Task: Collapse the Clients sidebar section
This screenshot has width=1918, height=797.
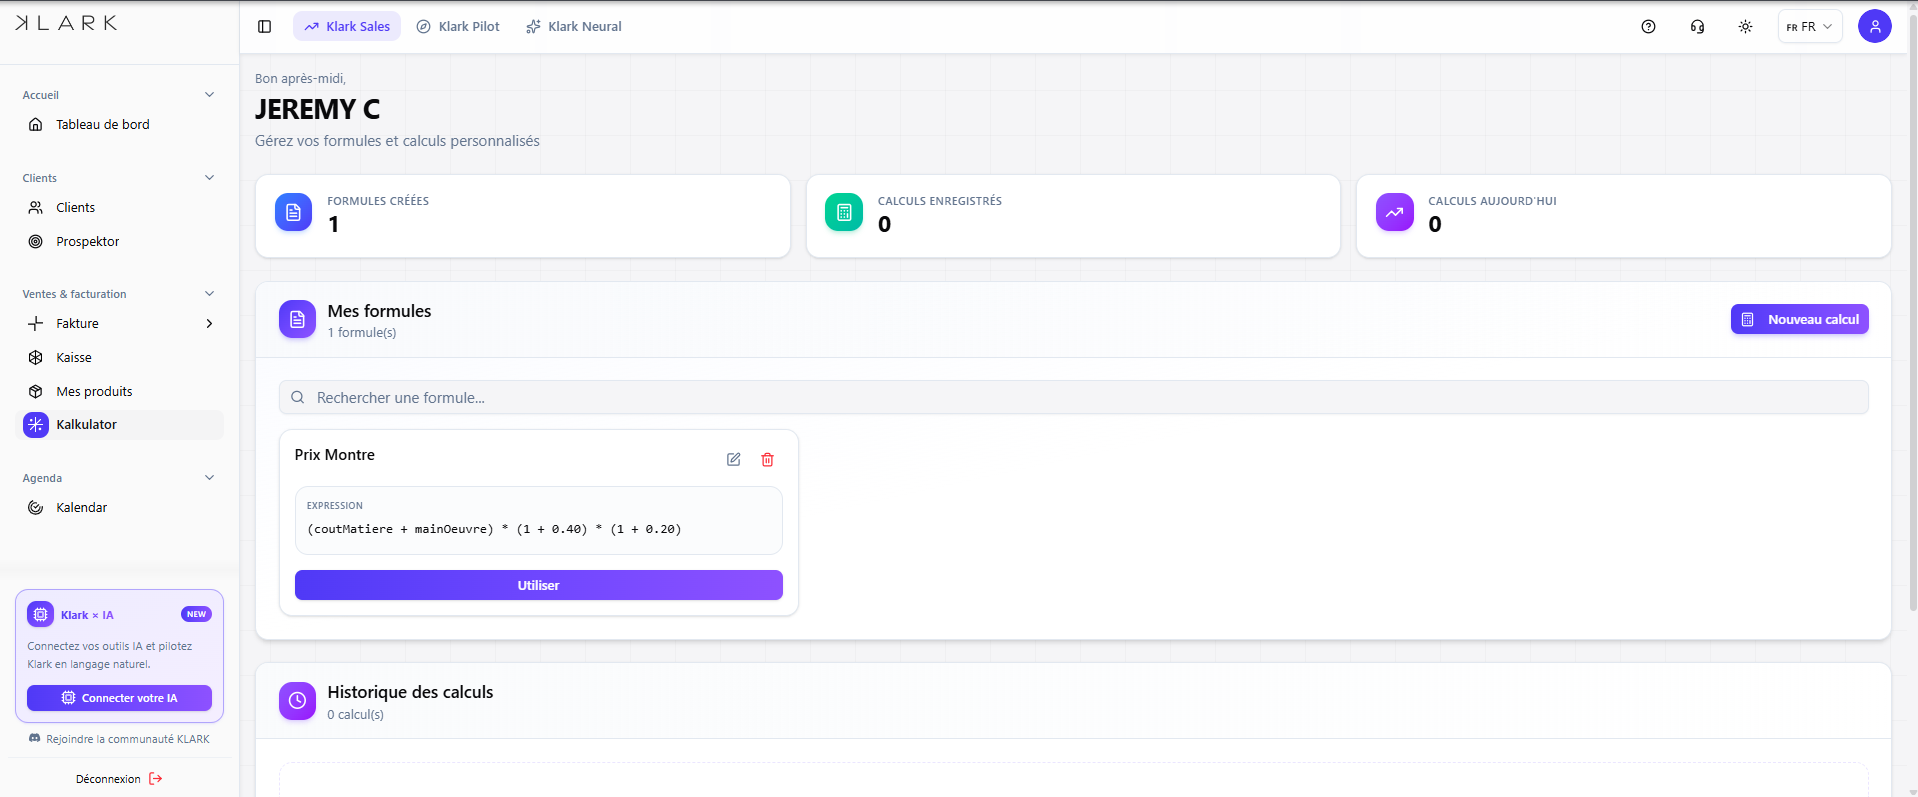Action: [x=209, y=178]
